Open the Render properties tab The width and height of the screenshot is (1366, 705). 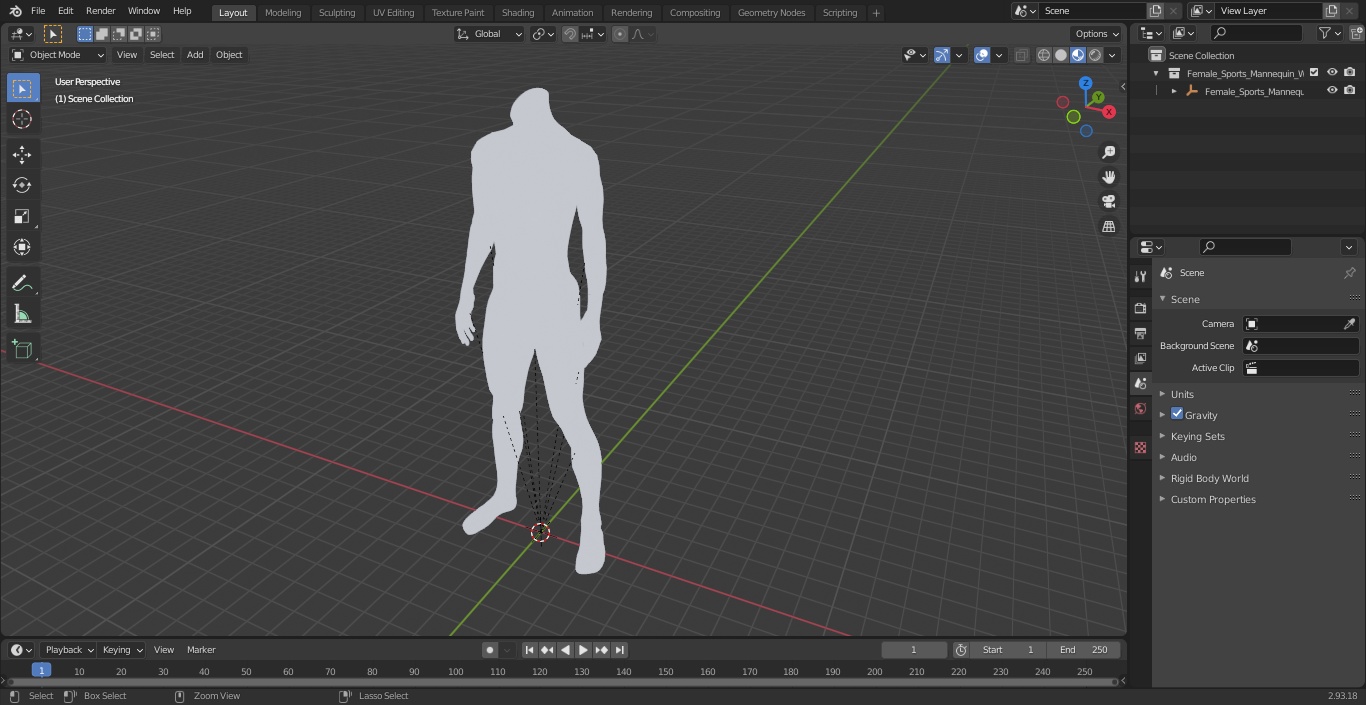click(1140, 308)
